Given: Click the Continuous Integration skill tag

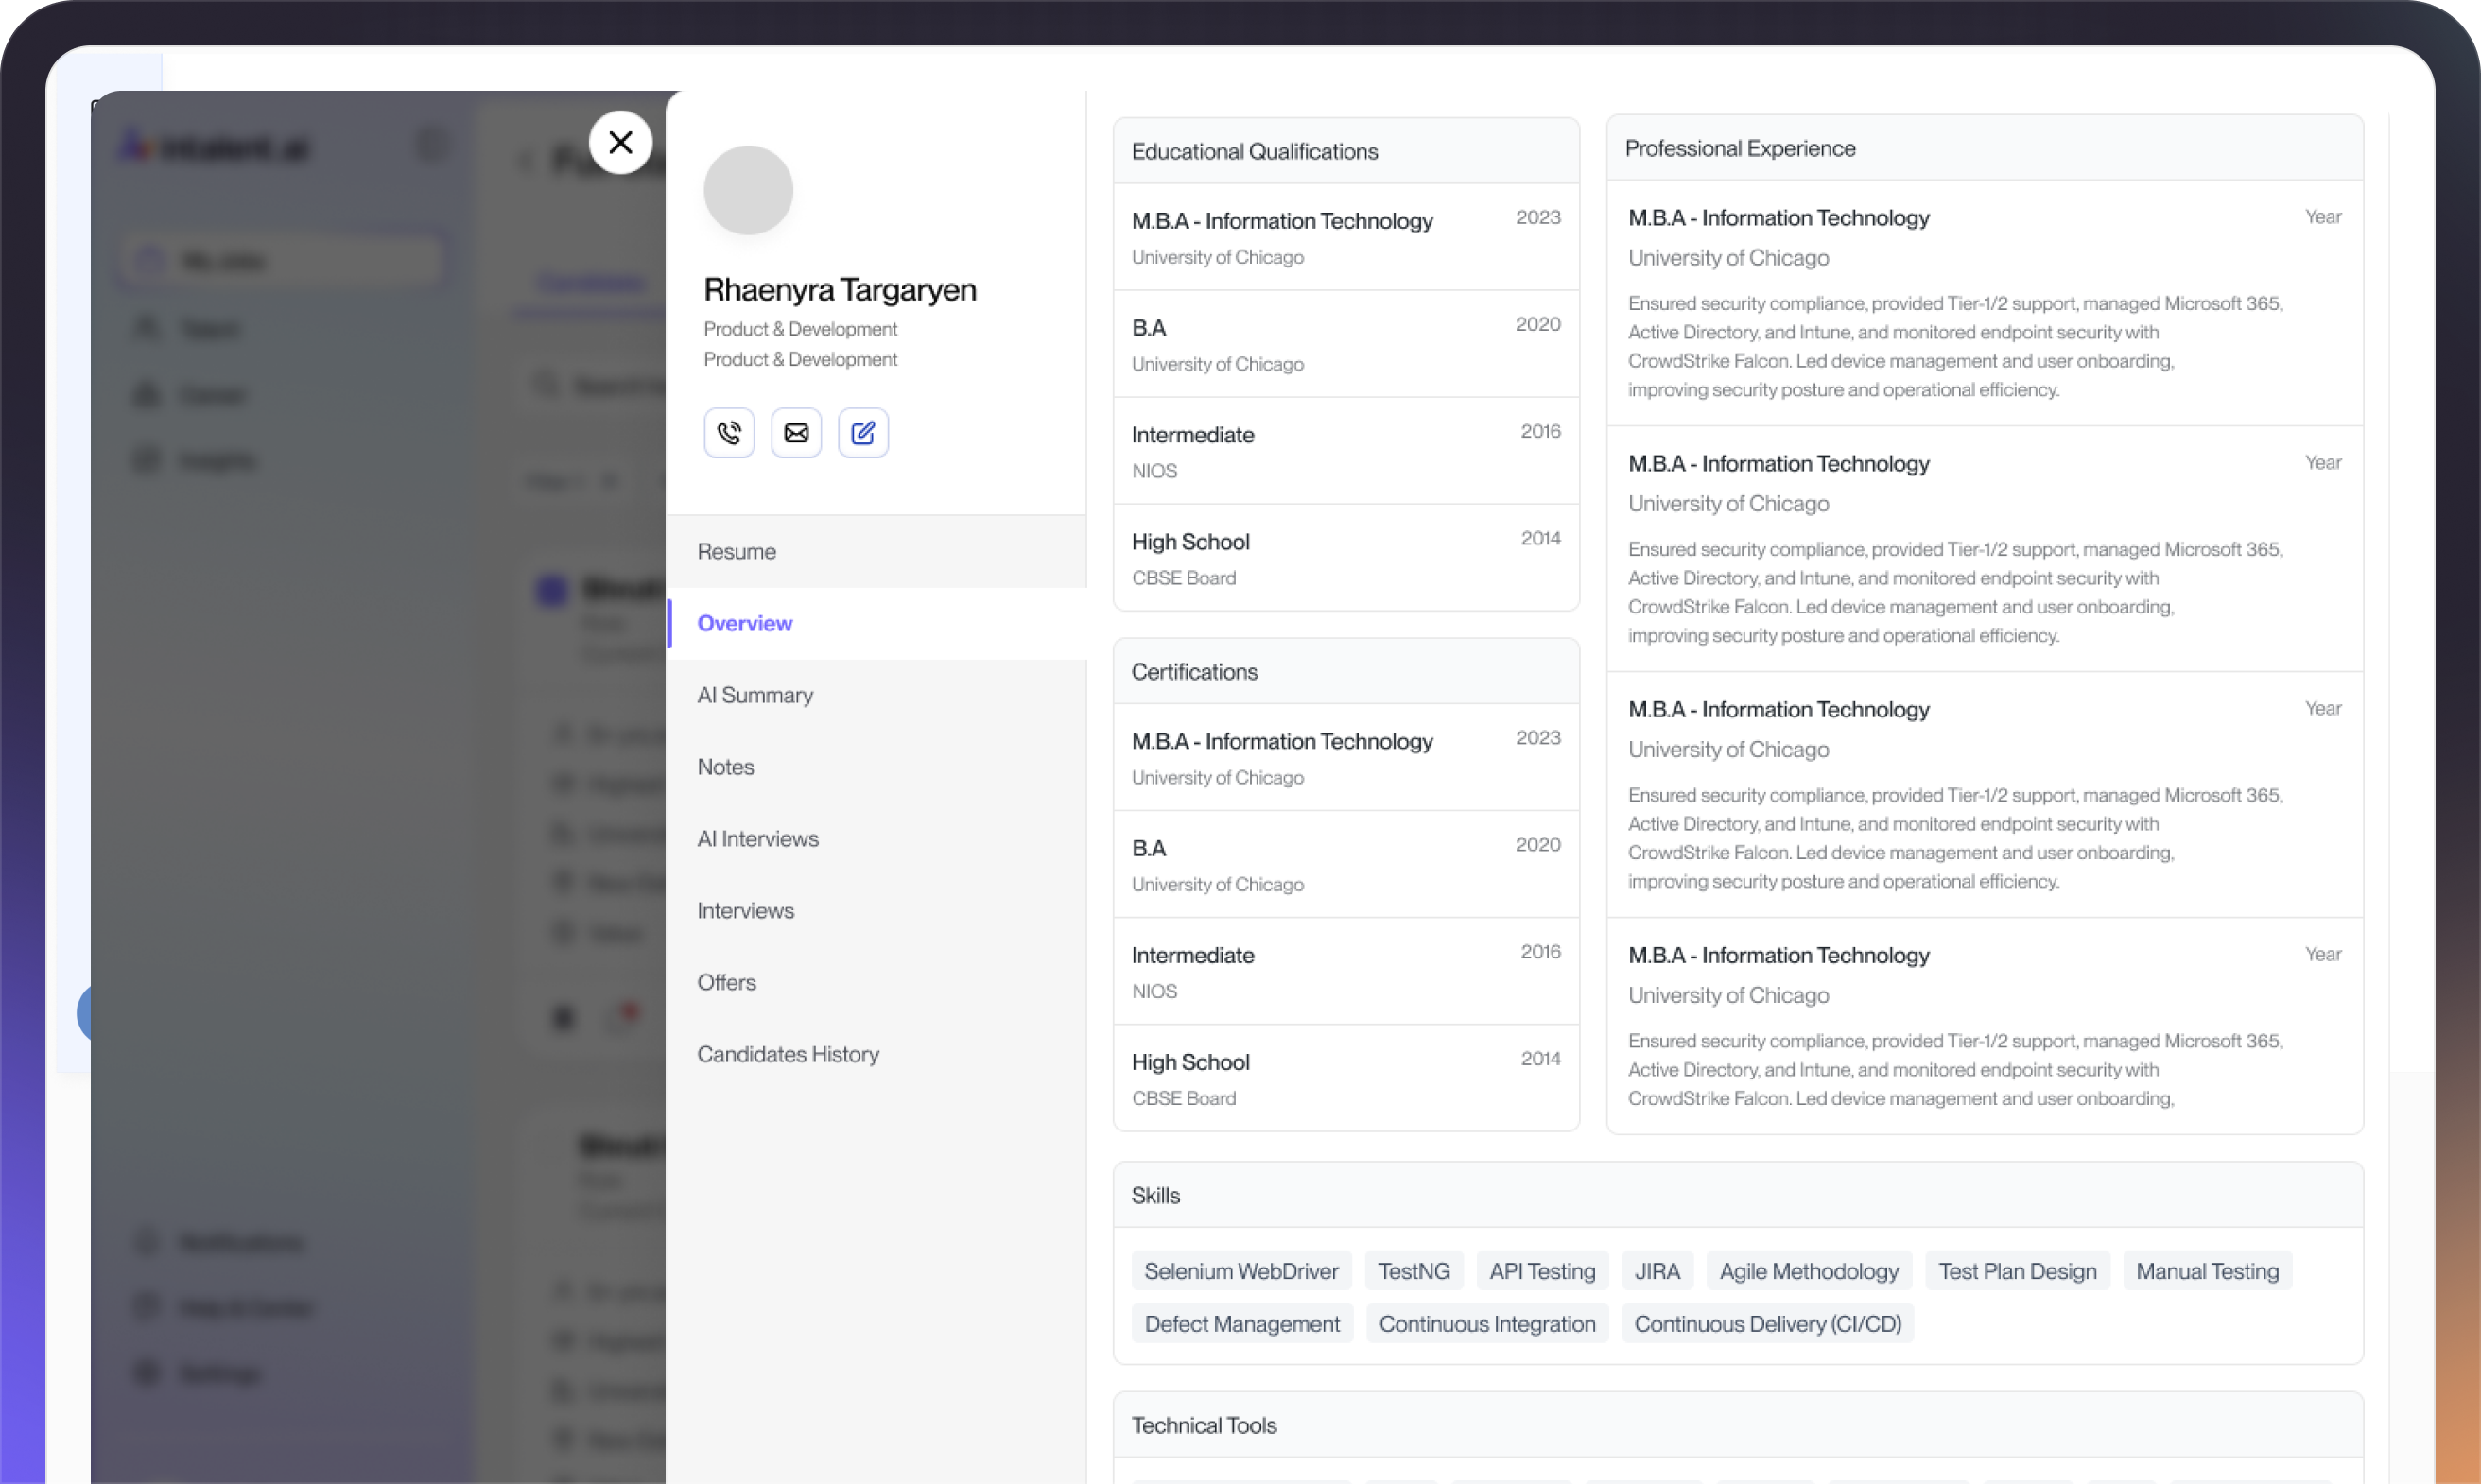Looking at the screenshot, I should [x=1487, y=1324].
